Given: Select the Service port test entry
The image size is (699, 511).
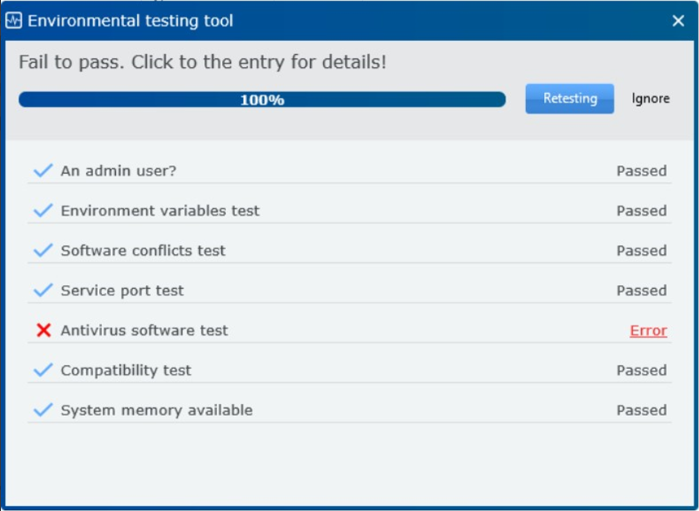Looking at the screenshot, I should tap(350, 290).
